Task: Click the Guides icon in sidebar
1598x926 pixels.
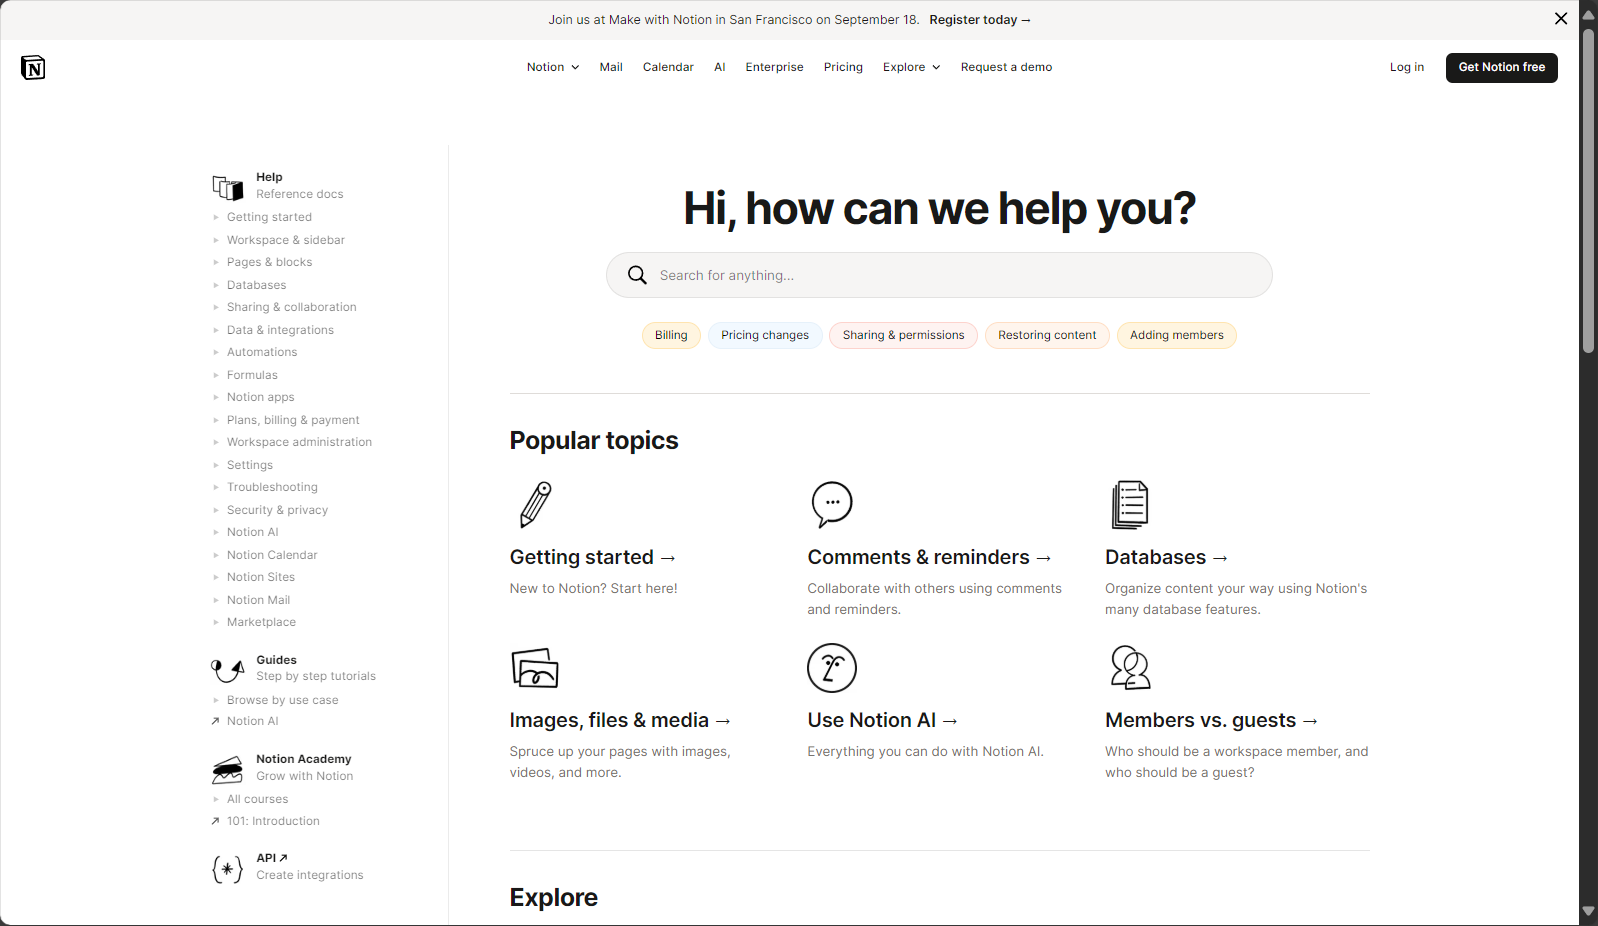Action: [227, 669]
